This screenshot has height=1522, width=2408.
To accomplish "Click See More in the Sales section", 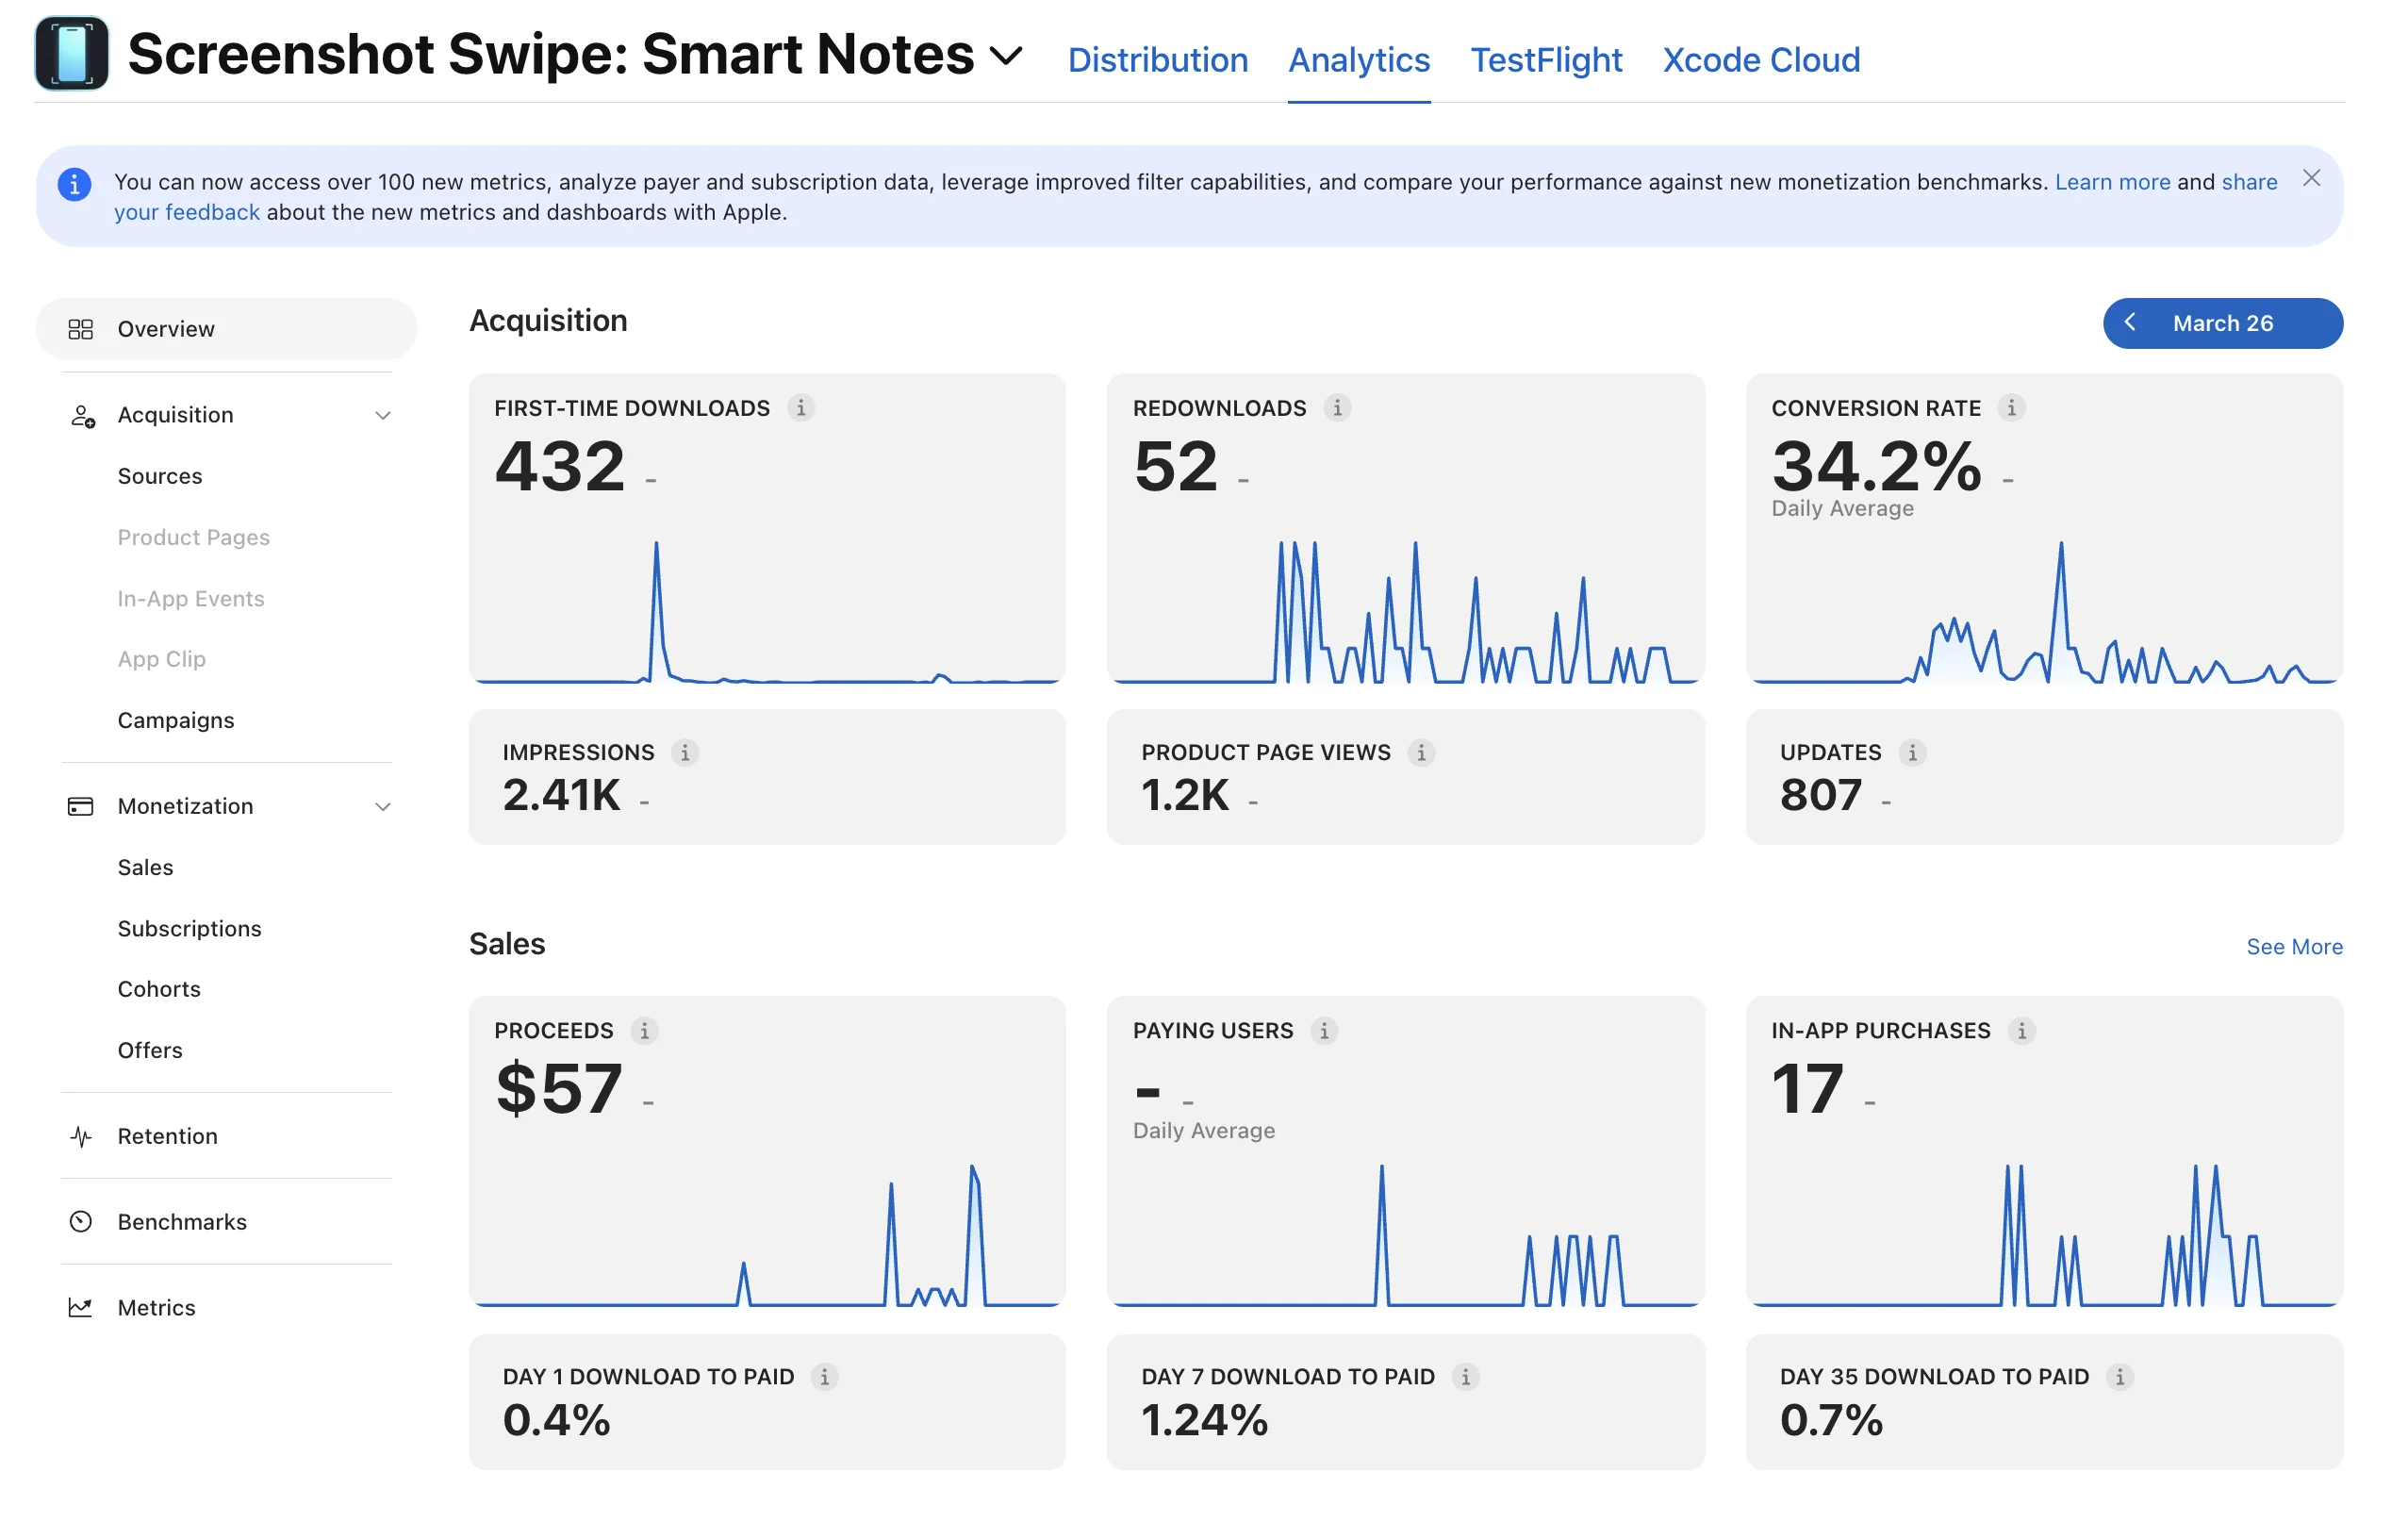I will coord(2293,946).
